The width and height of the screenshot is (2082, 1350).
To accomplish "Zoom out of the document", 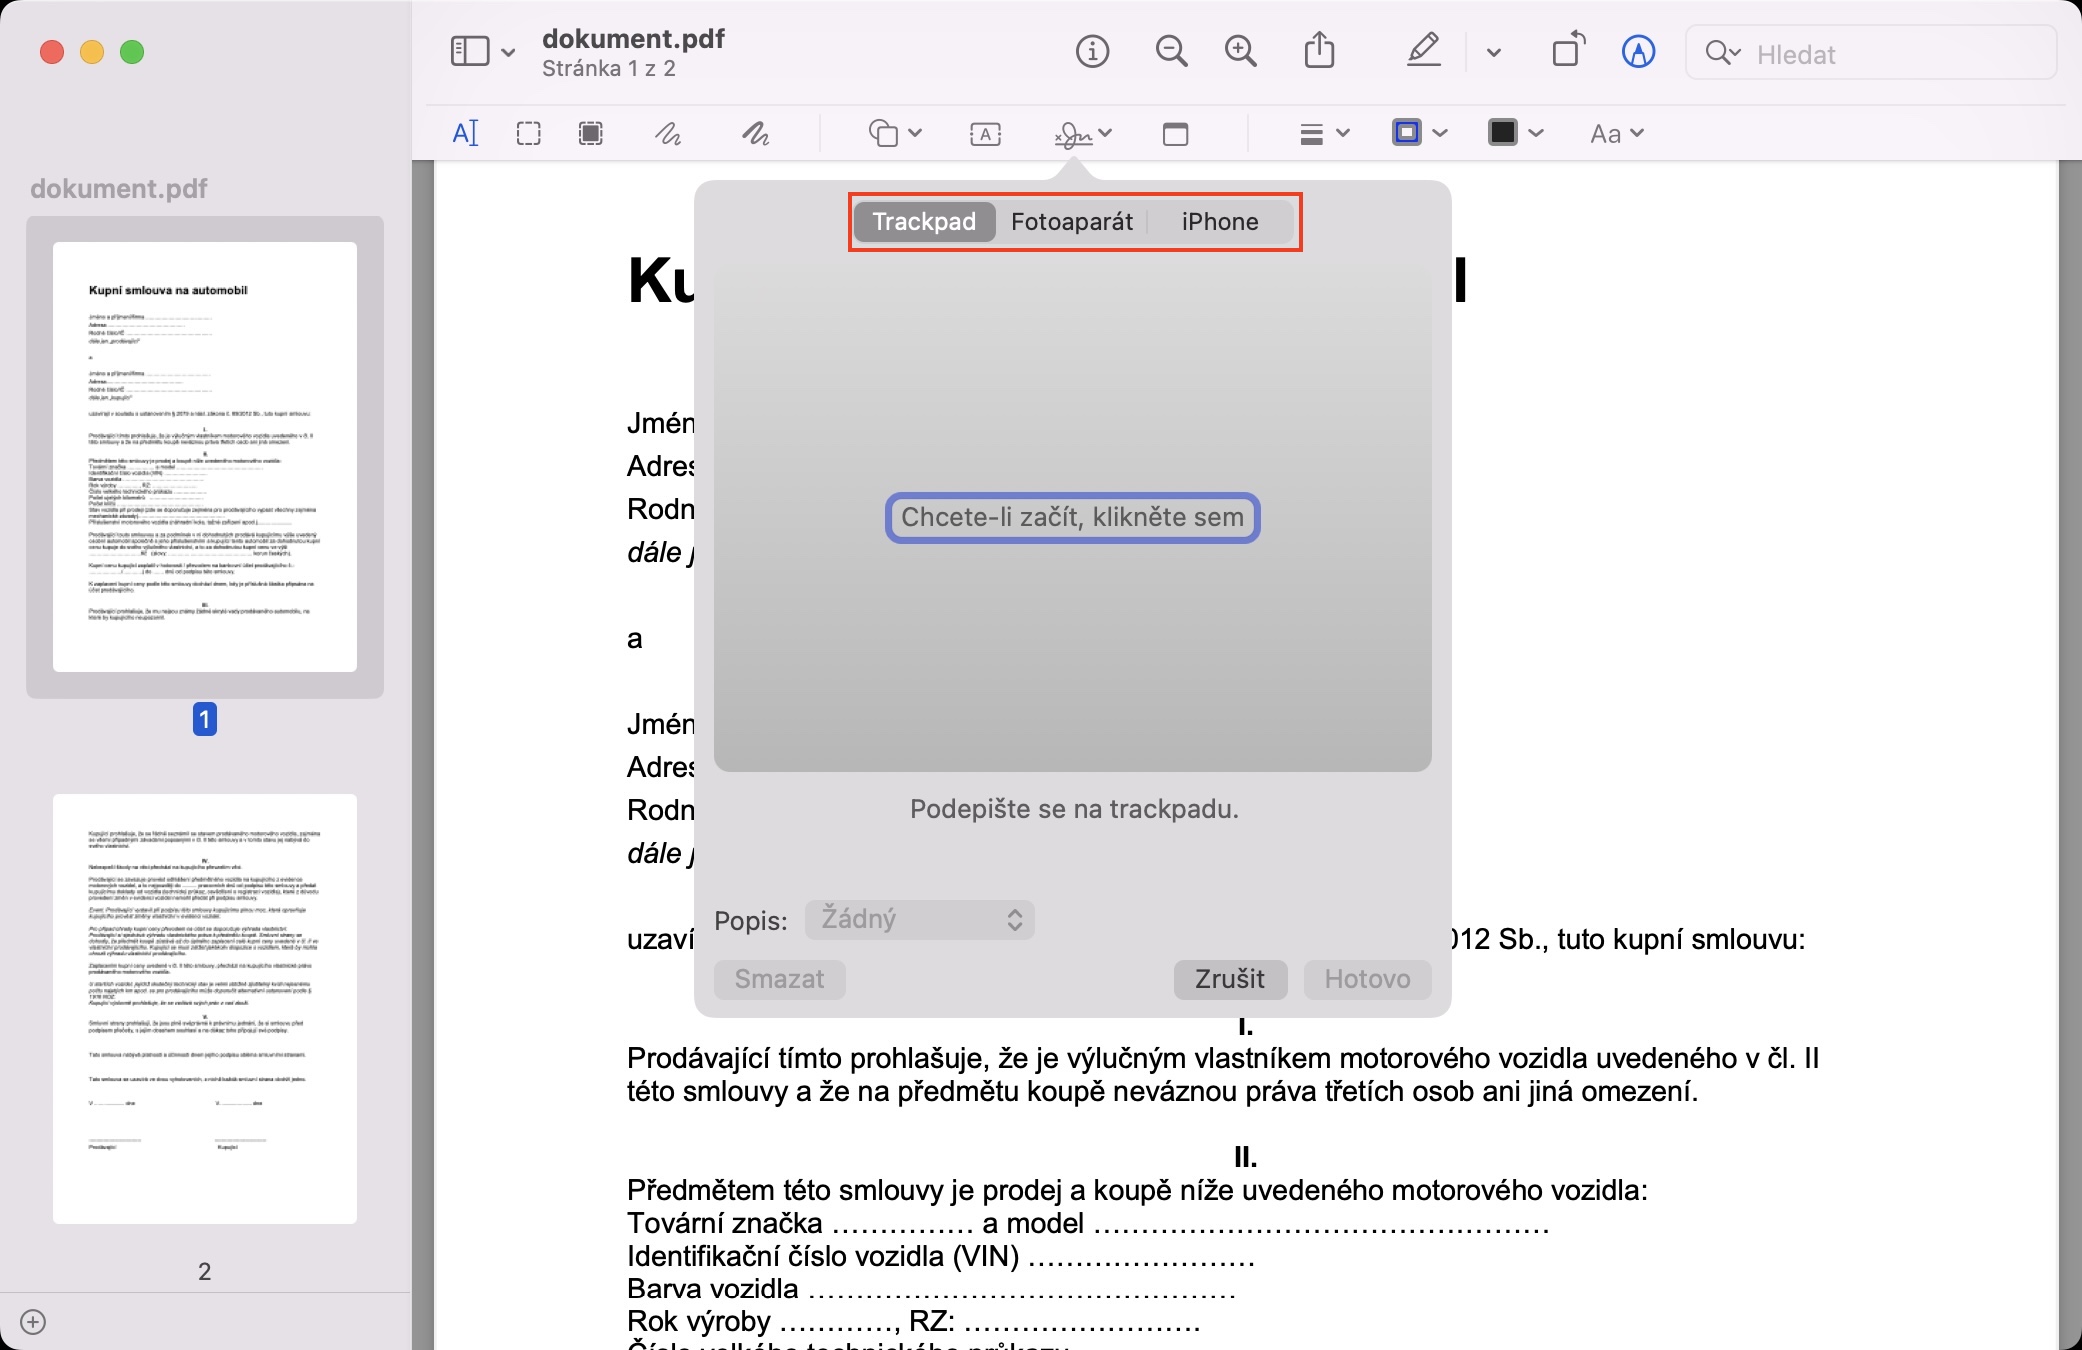I will pos(1171,51).
